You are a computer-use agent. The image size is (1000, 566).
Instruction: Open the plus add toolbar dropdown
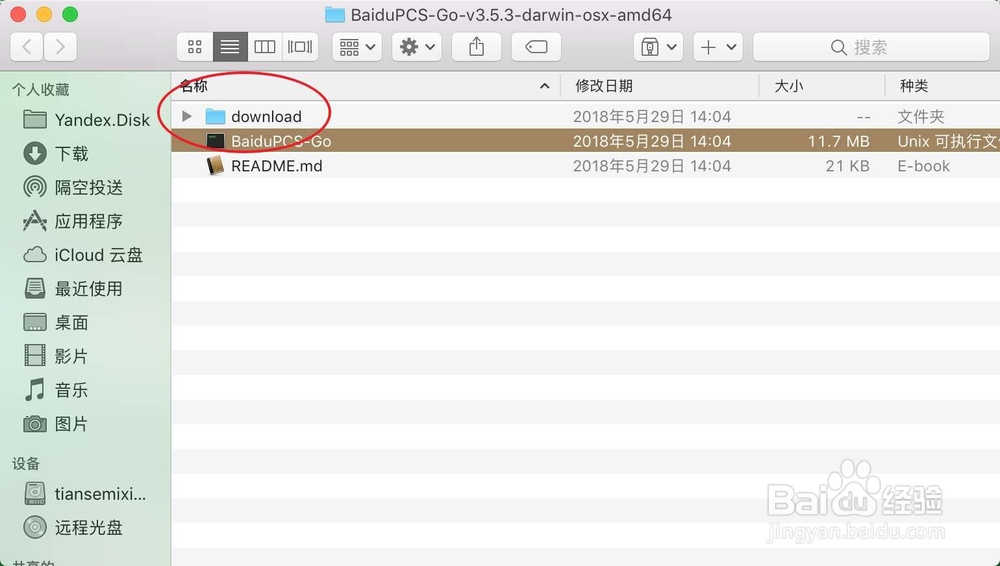coord(718,47)
